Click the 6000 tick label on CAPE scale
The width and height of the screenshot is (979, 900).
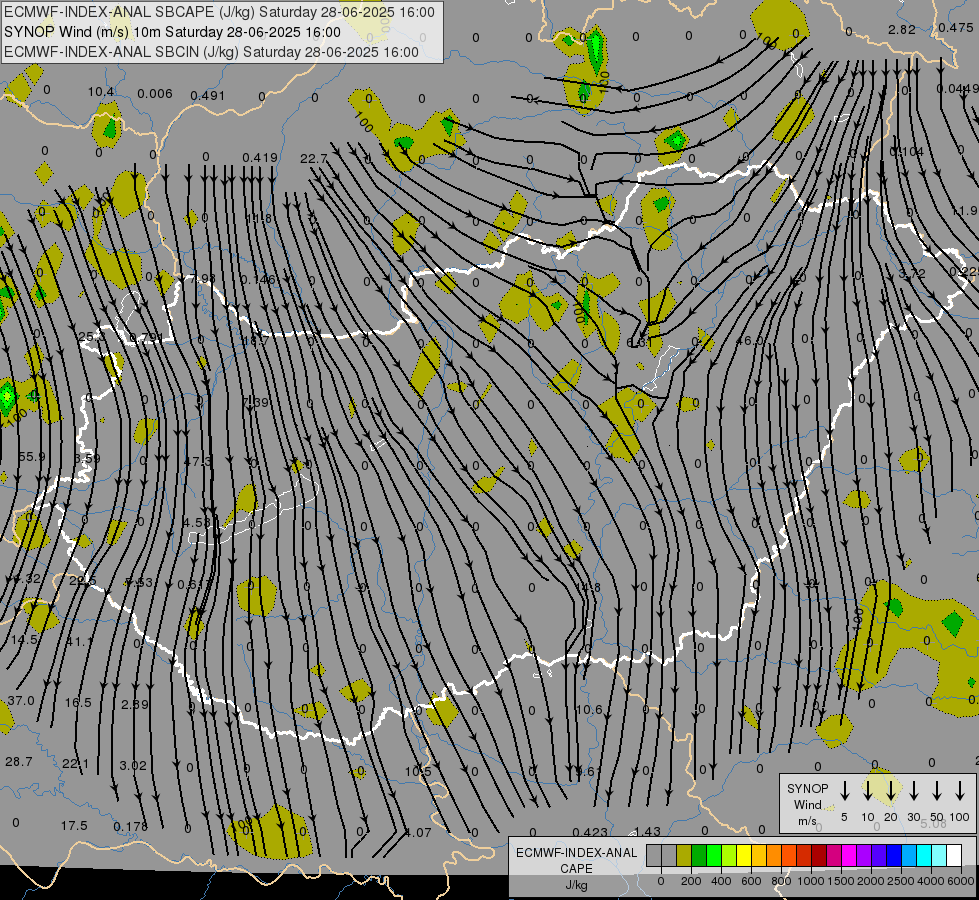coord(960,881)
